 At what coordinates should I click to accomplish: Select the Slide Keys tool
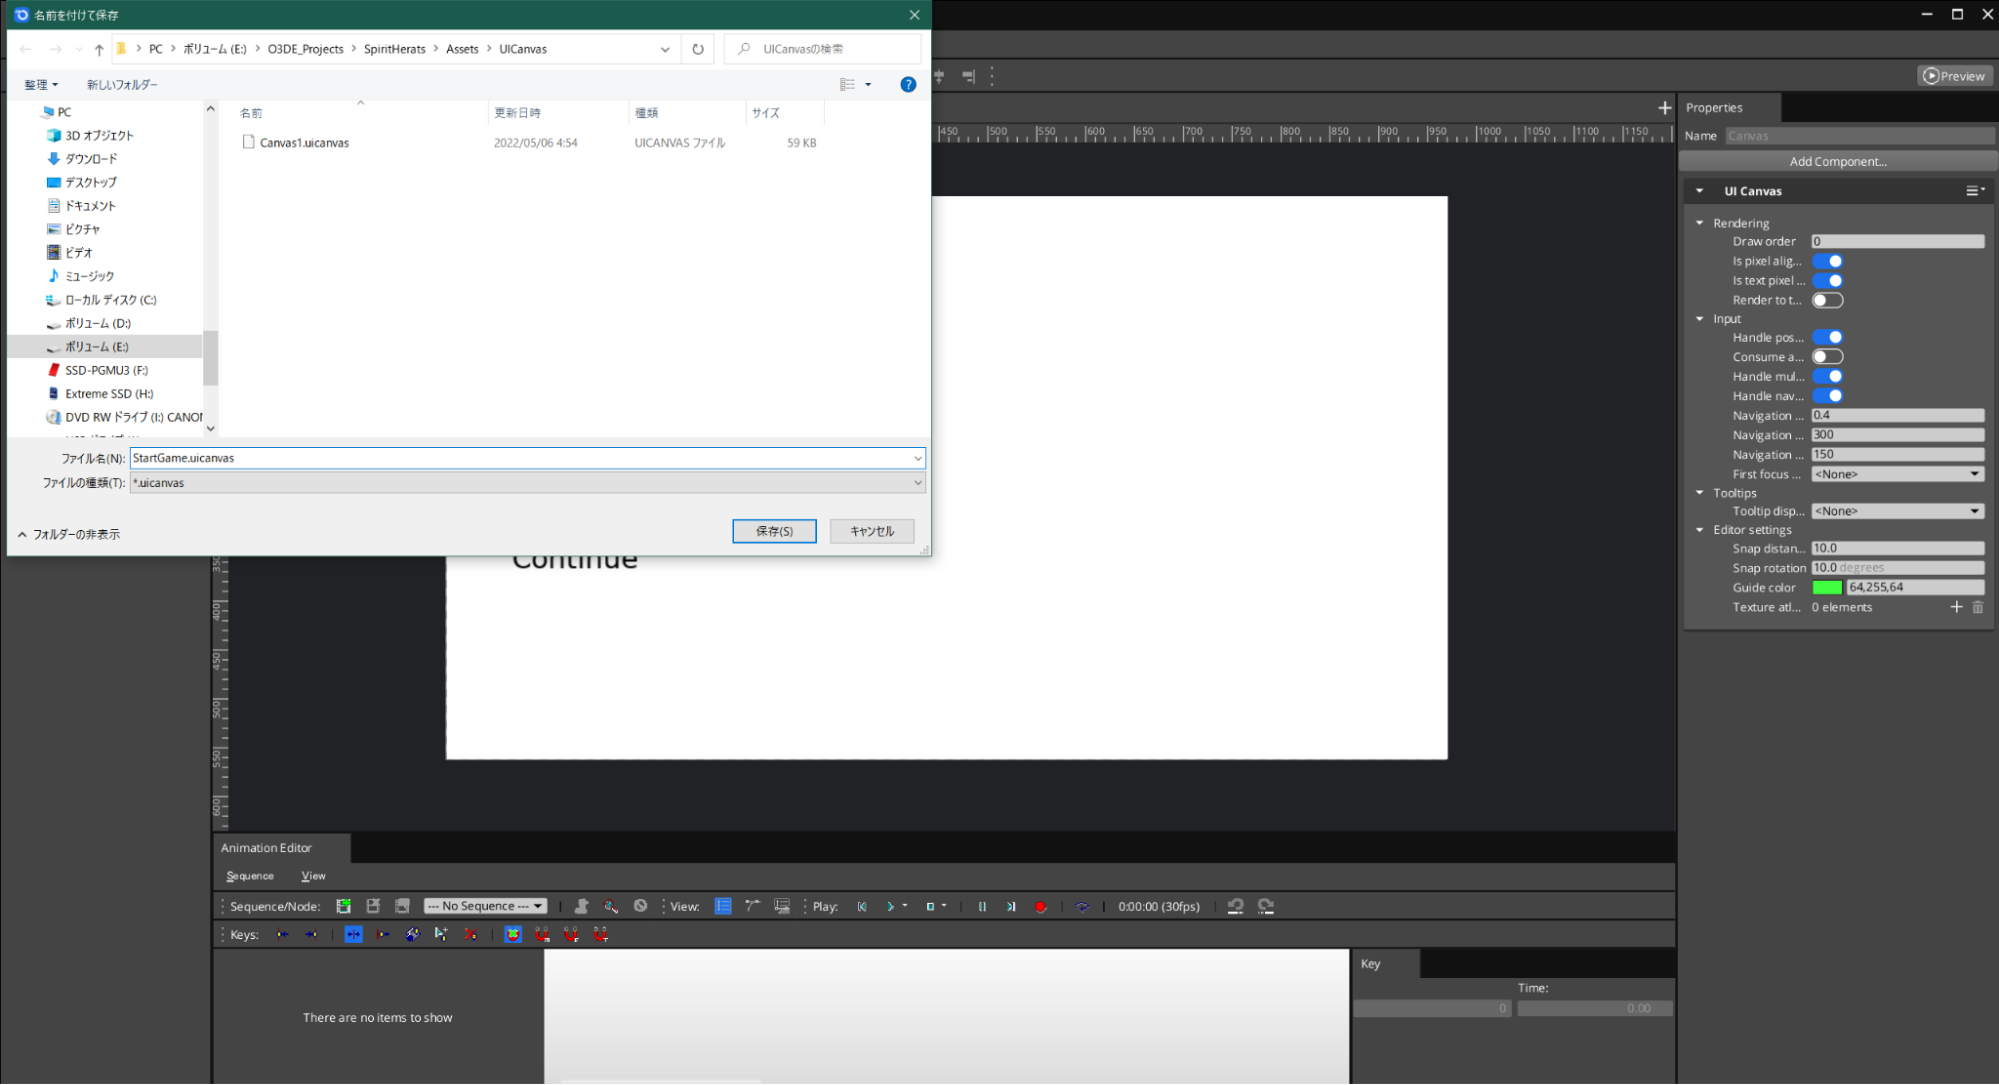pos(383,934)
